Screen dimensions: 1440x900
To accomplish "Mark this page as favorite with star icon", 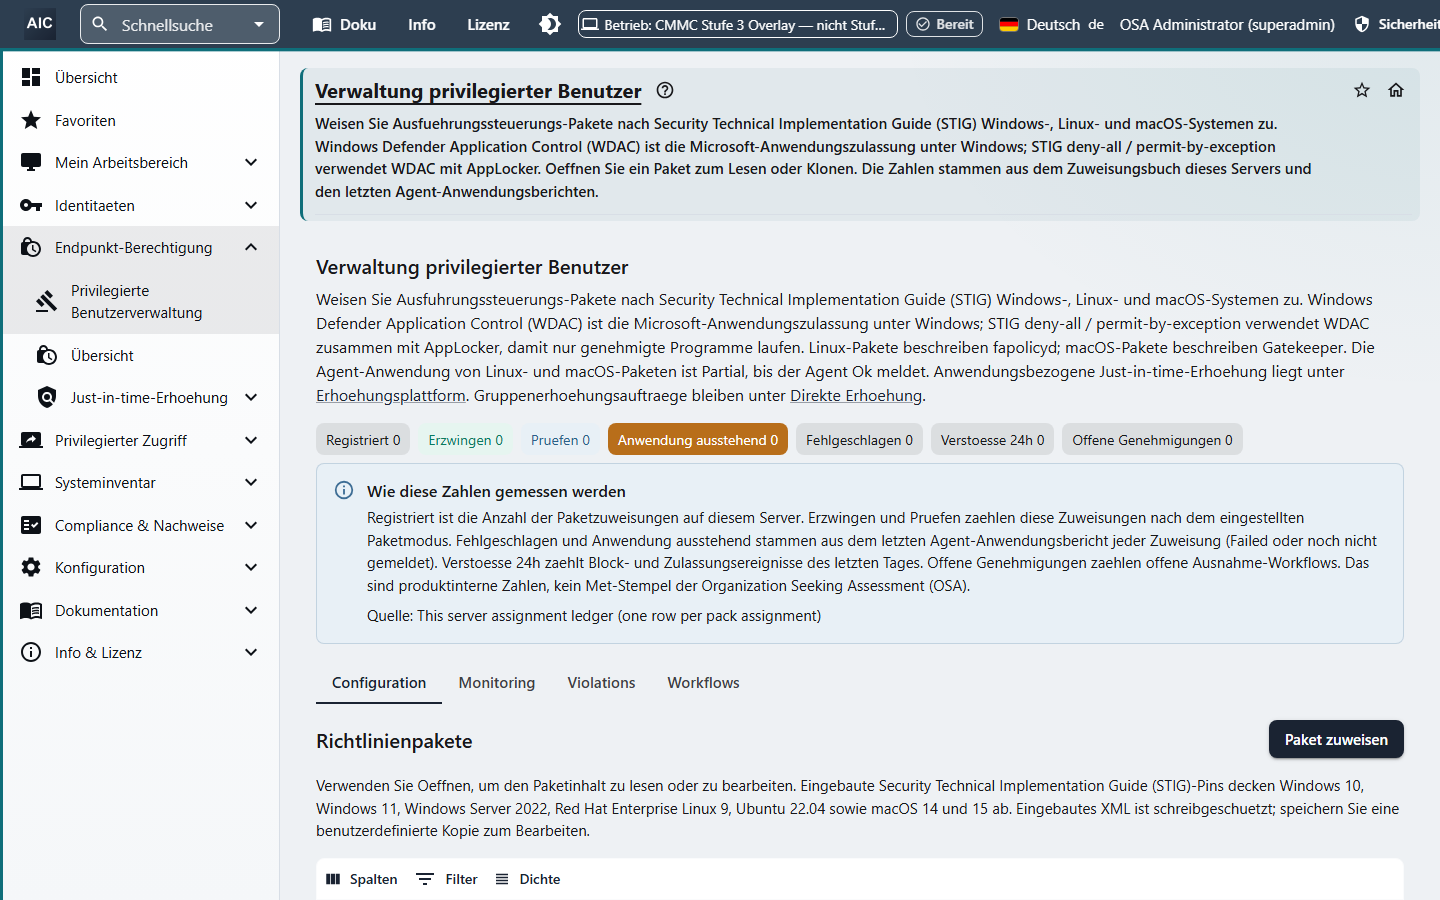I will 1362,91.
